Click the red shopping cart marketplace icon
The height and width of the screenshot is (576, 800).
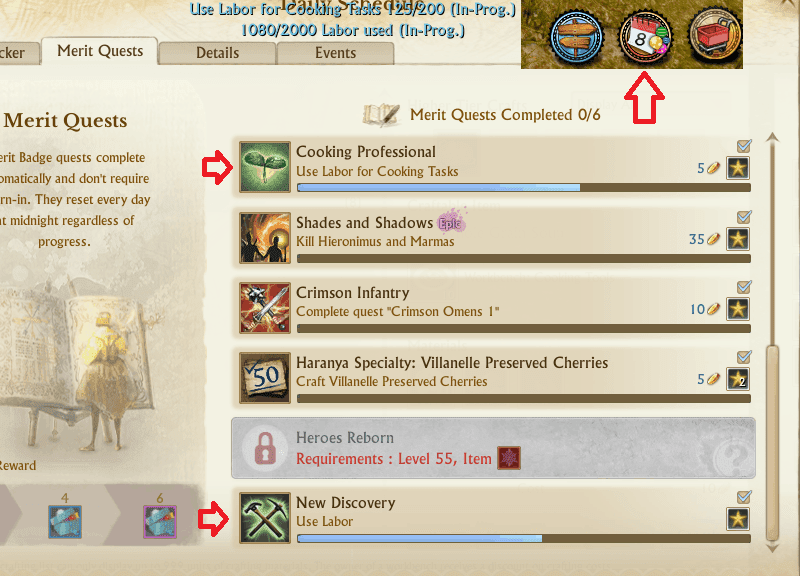pos(714,35)
